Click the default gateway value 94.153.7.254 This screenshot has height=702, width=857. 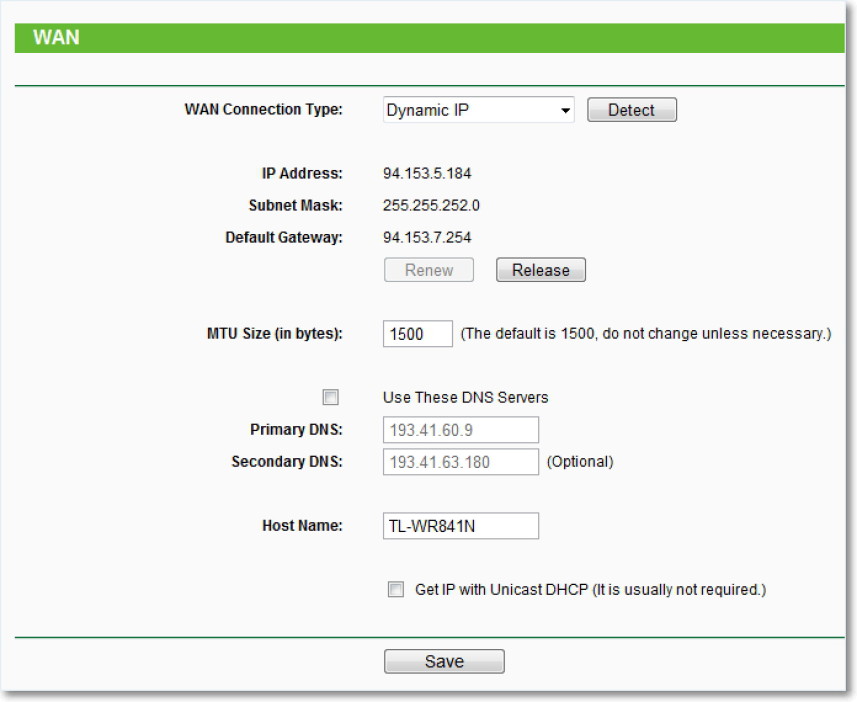[x=427, y=237]
